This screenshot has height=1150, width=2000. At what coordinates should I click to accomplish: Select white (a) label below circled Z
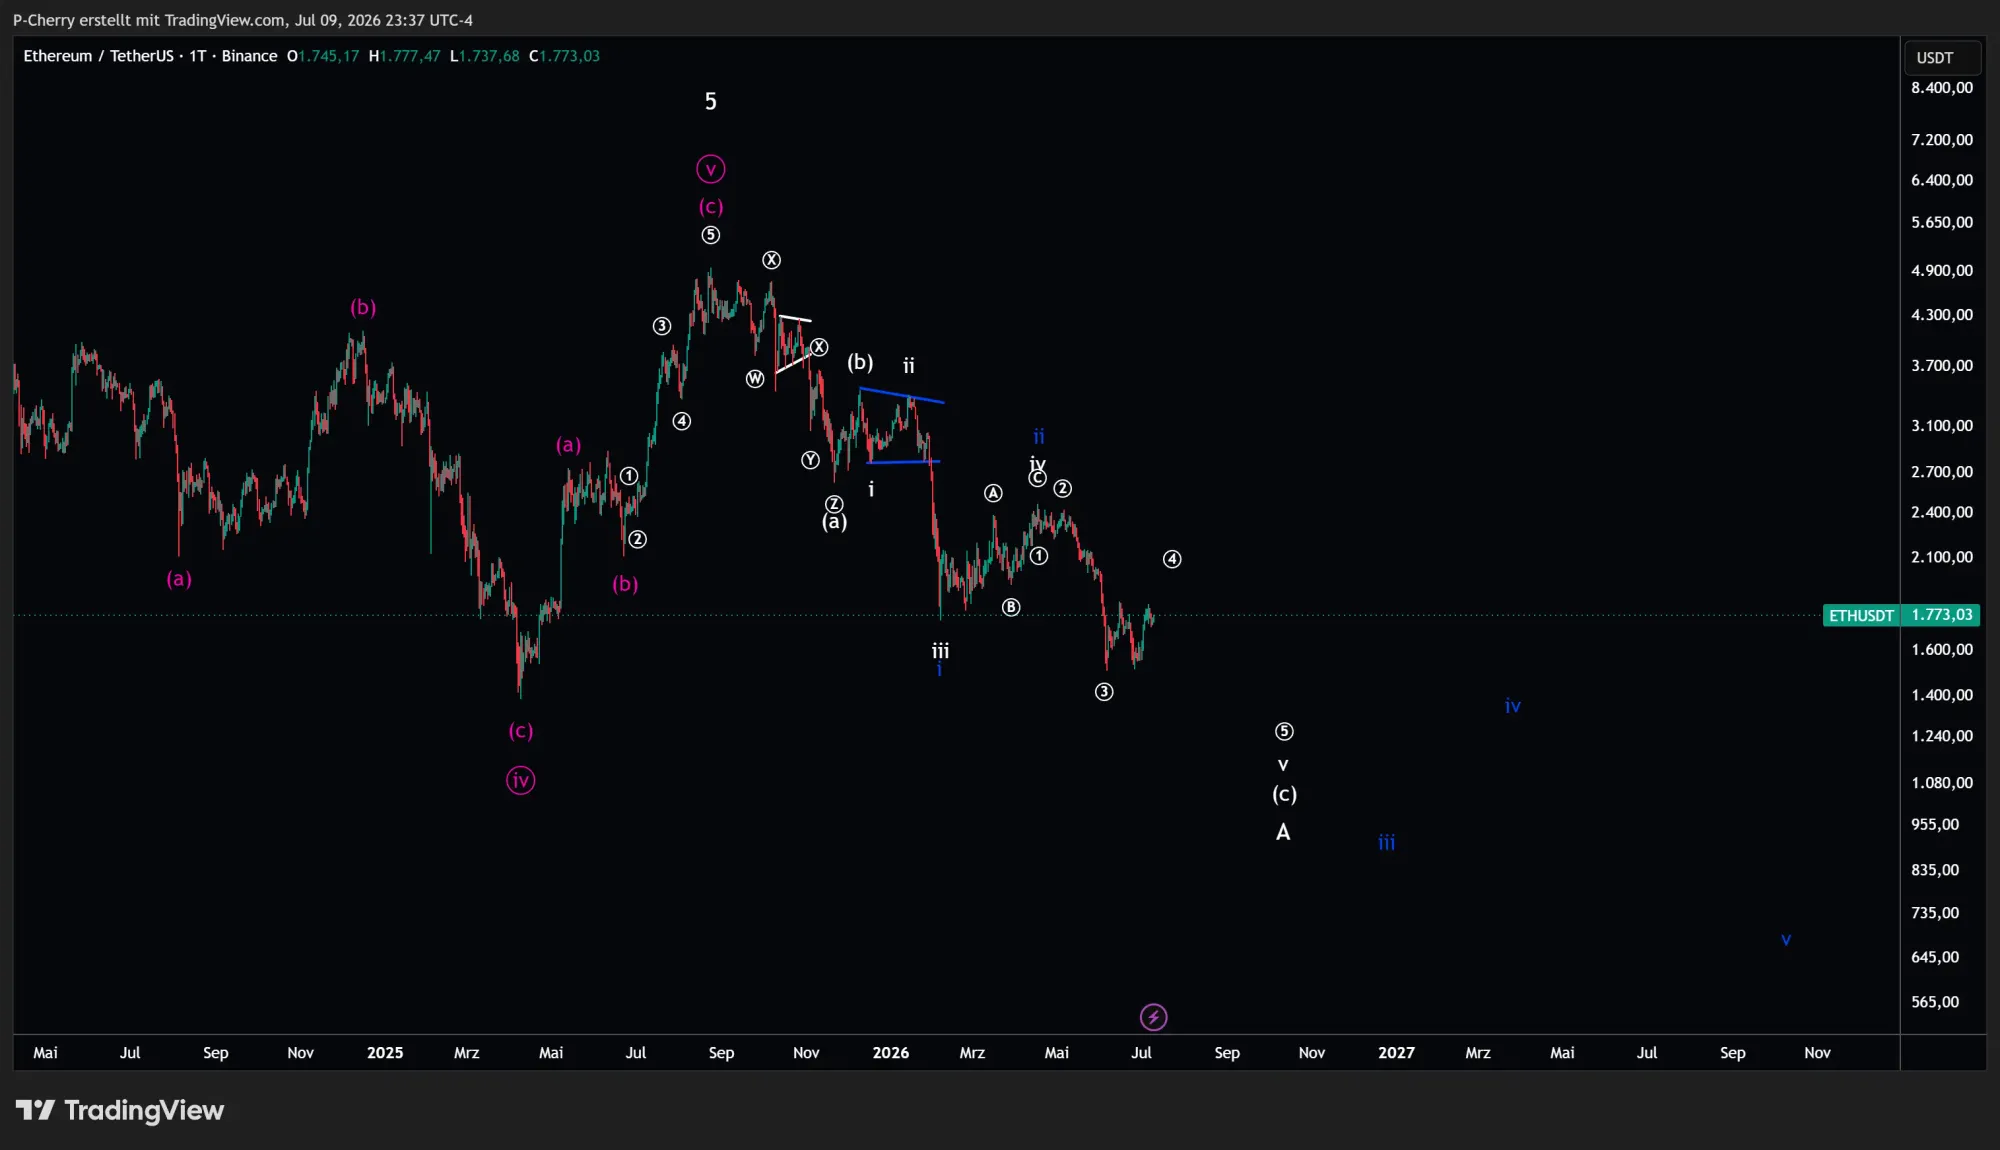pos(834,522)
